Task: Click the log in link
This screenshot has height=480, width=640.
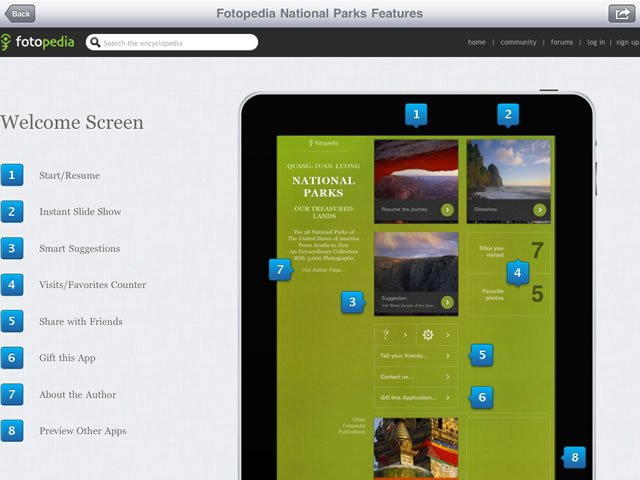Action: pos(596,42)
